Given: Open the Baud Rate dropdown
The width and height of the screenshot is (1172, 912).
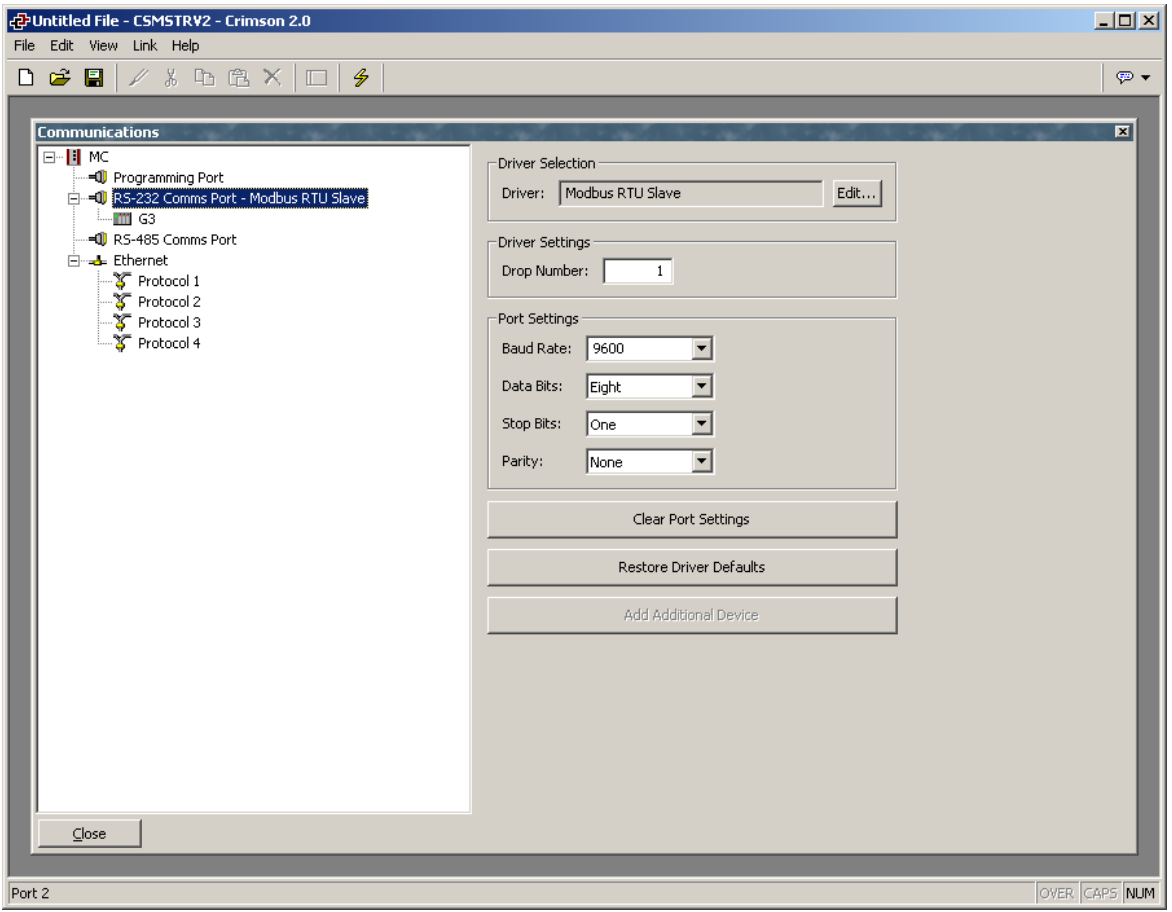Looking at the screenshot, I should click(x=701, y=348).
